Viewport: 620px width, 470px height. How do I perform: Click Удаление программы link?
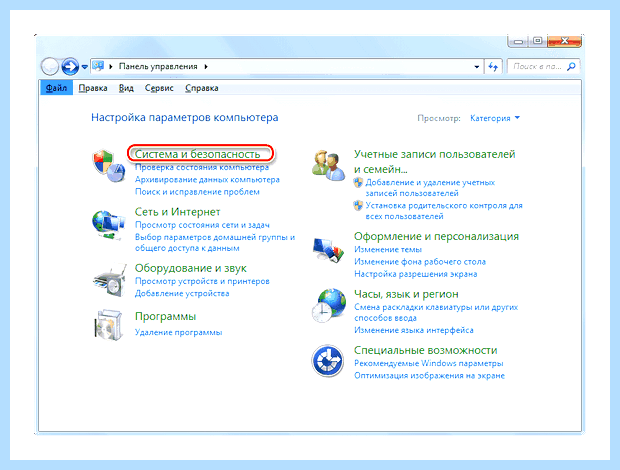[x=178, y=332]
